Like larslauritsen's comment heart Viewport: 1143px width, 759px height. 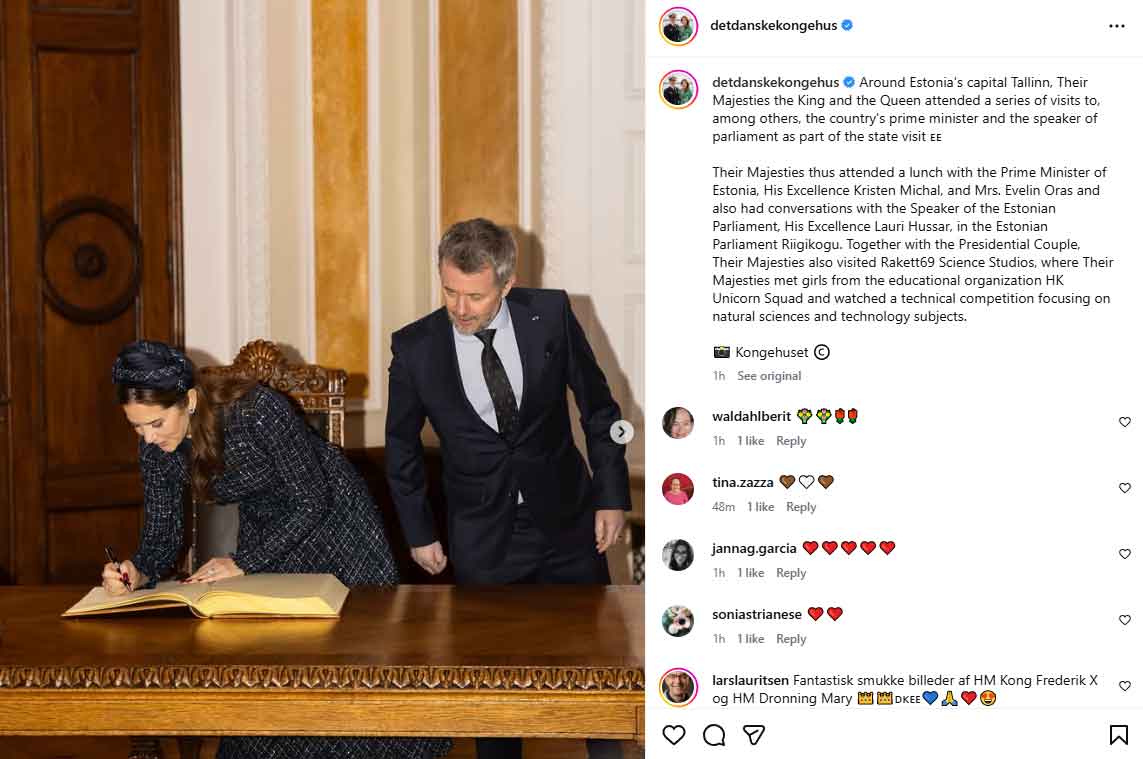click(1125, 686)
